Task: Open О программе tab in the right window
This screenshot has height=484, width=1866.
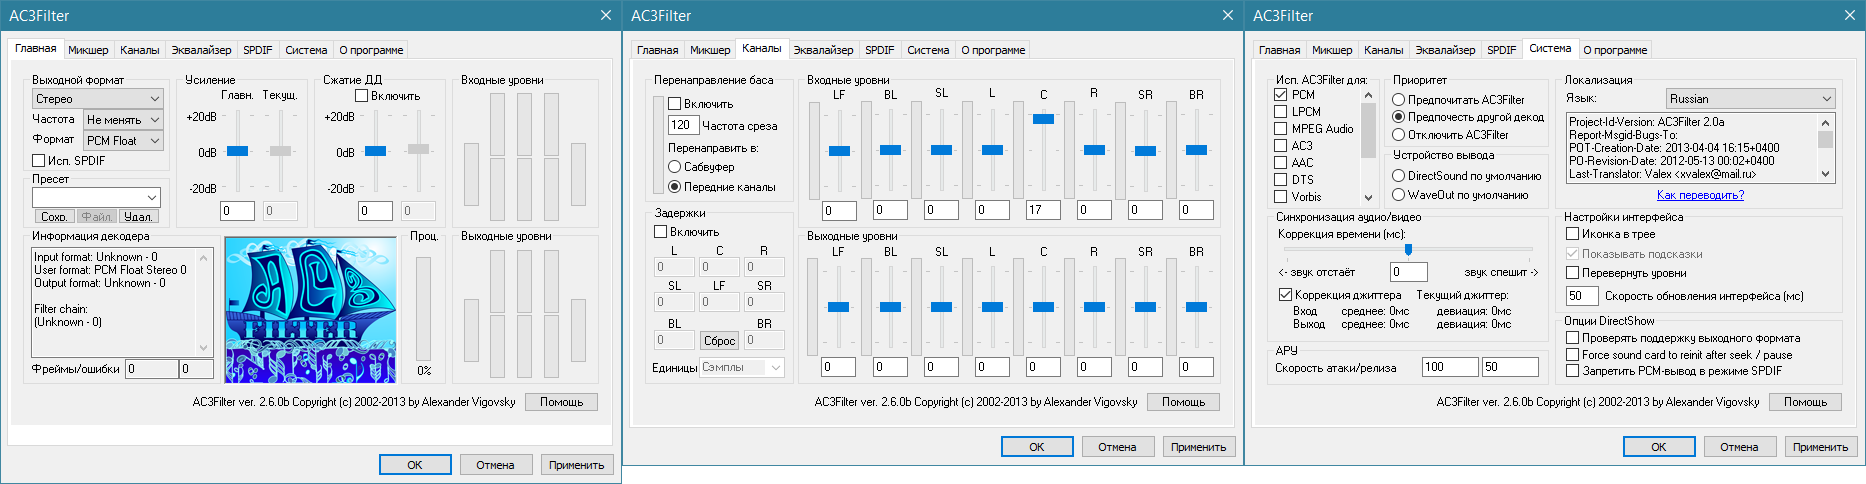Action: coord(1615,50)
